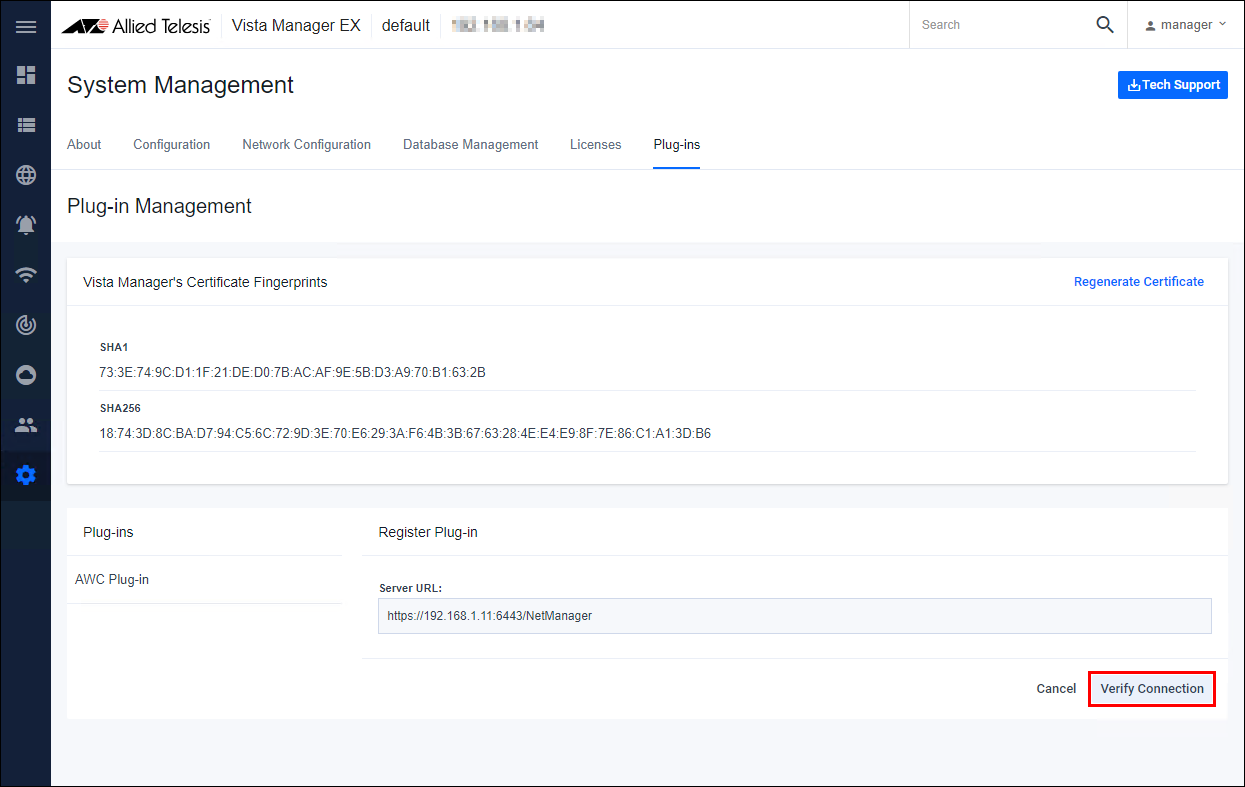Open the Database Management tab
Image resolution: width=1245 pixels, height=787 pixels.
[470, 145]
